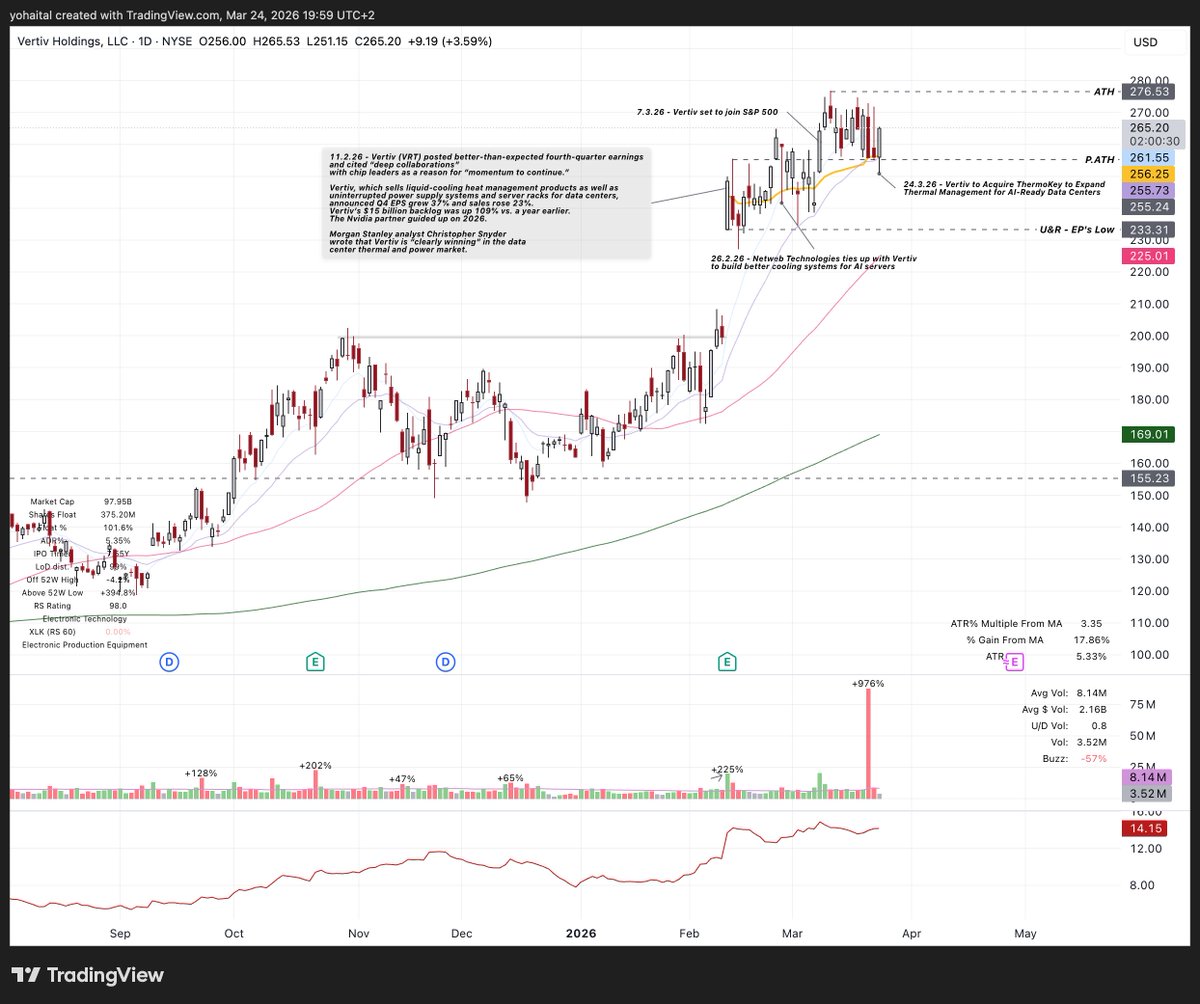
Task: Click the +202% volume label
Action: point(315,765)
